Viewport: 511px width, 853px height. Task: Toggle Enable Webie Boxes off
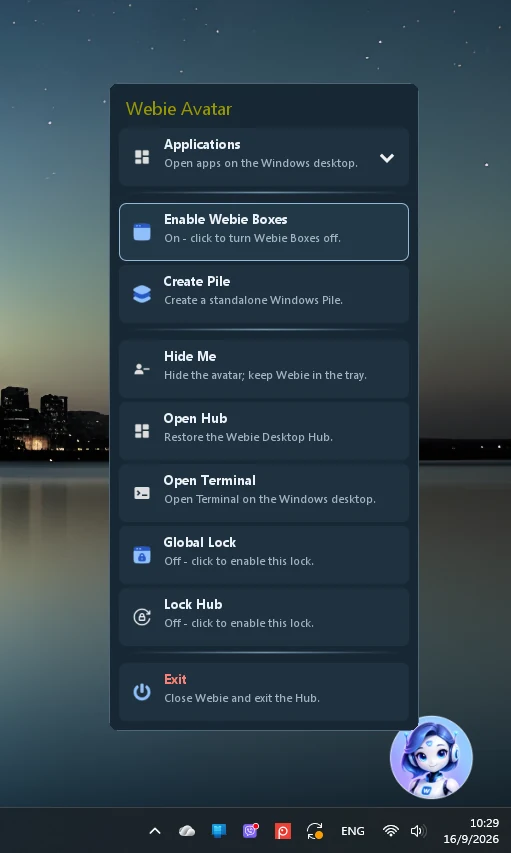pos(264,232)
